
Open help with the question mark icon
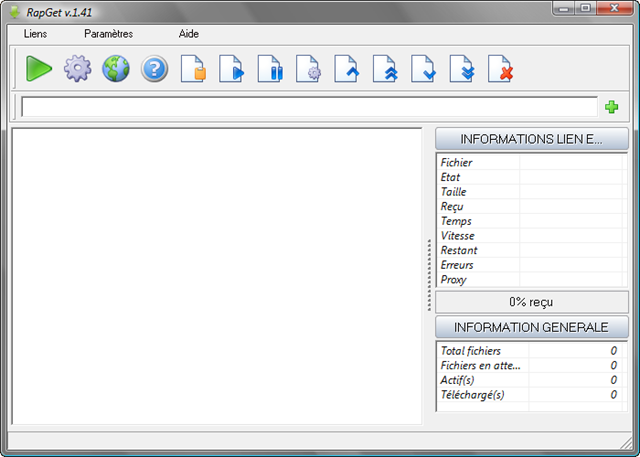pos(154,69)
